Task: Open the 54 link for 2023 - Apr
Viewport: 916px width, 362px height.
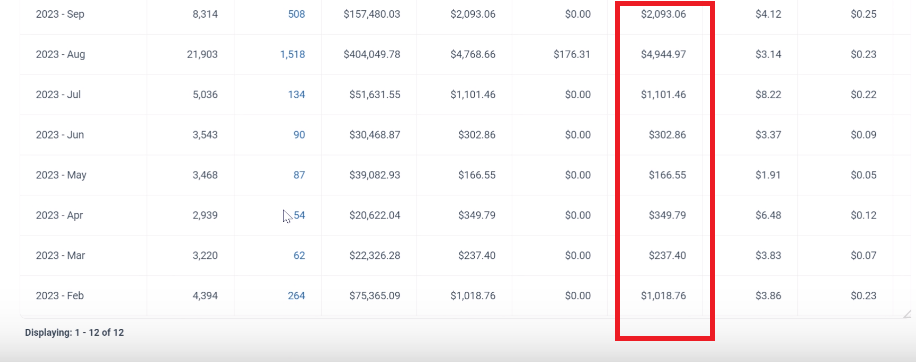Action: [299, 215]
